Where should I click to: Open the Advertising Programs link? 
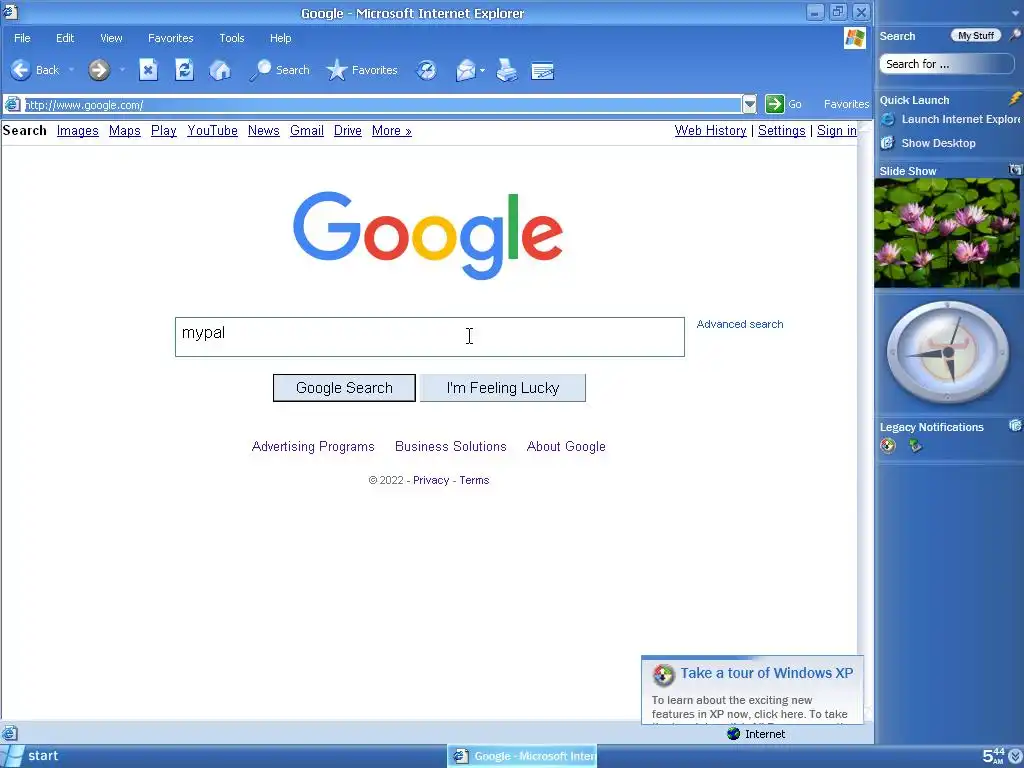pos(313,446)
